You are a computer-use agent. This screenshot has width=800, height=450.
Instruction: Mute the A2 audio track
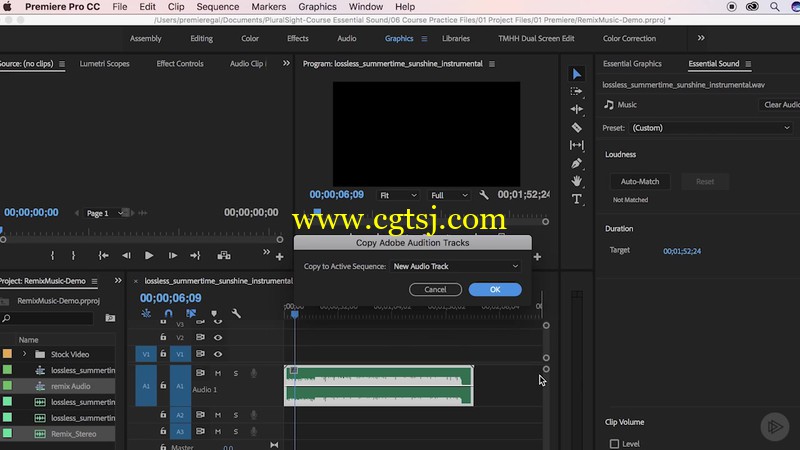coord(218,415)
